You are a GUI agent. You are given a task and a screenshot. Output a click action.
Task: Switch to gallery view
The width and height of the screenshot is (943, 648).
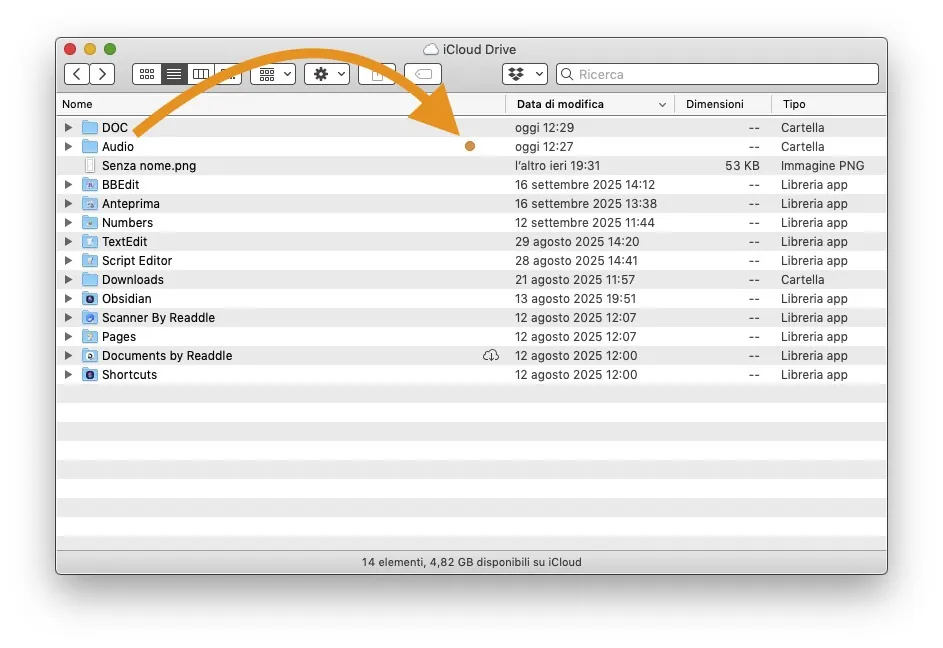[227, 74]
